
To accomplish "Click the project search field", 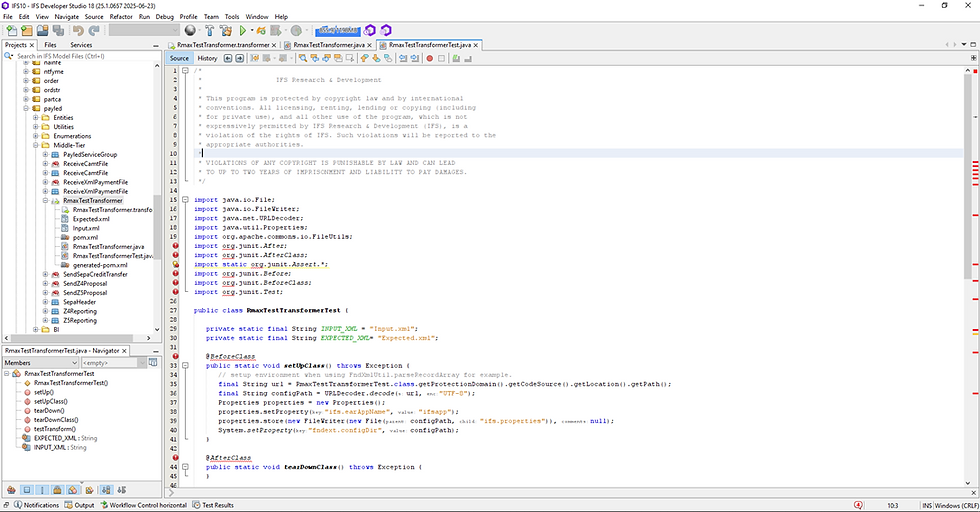I will [x=81, y=56].
